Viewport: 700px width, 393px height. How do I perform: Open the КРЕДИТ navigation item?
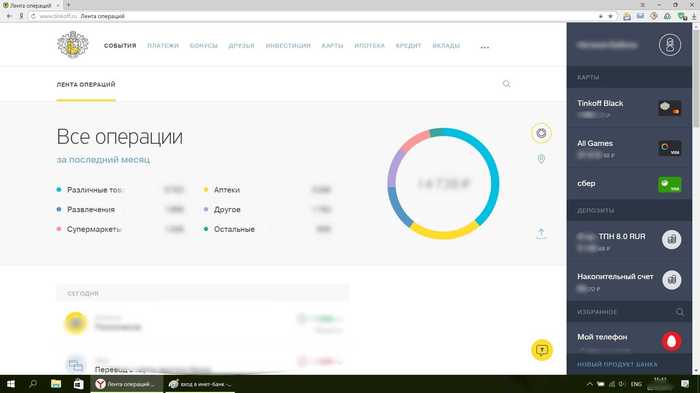[408, 46]
